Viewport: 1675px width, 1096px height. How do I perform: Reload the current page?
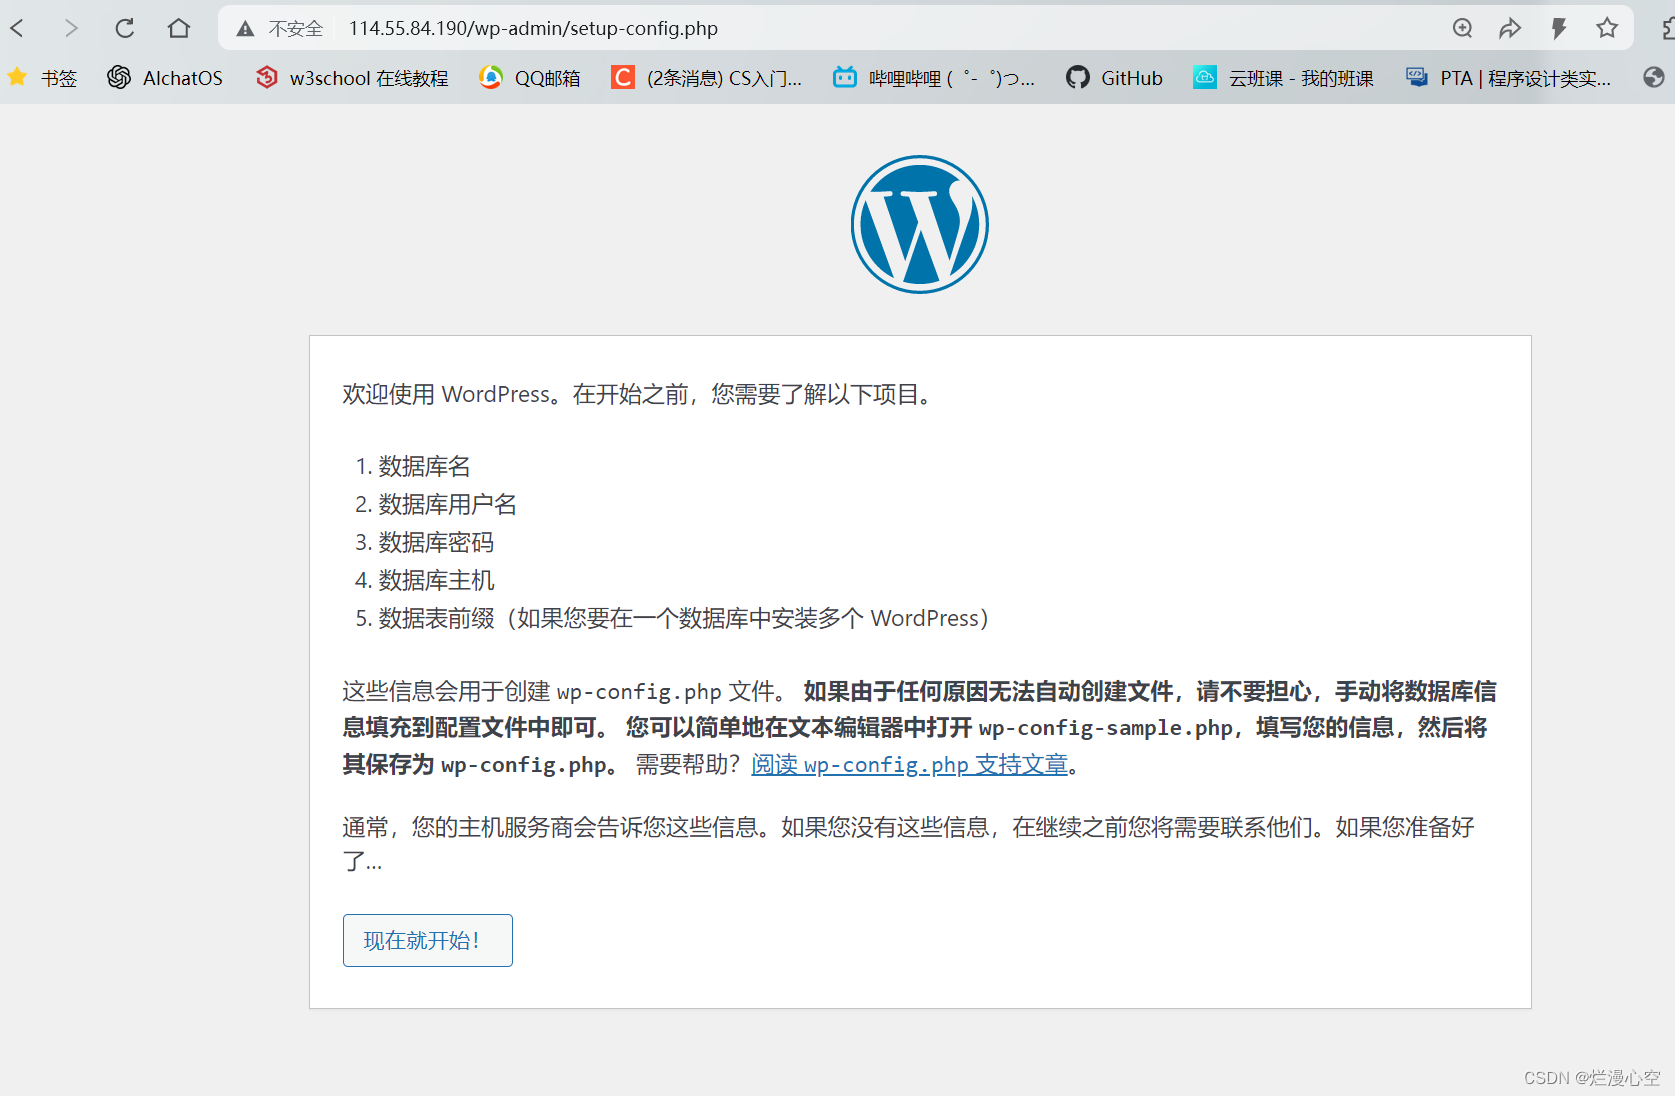pos(124,28)
